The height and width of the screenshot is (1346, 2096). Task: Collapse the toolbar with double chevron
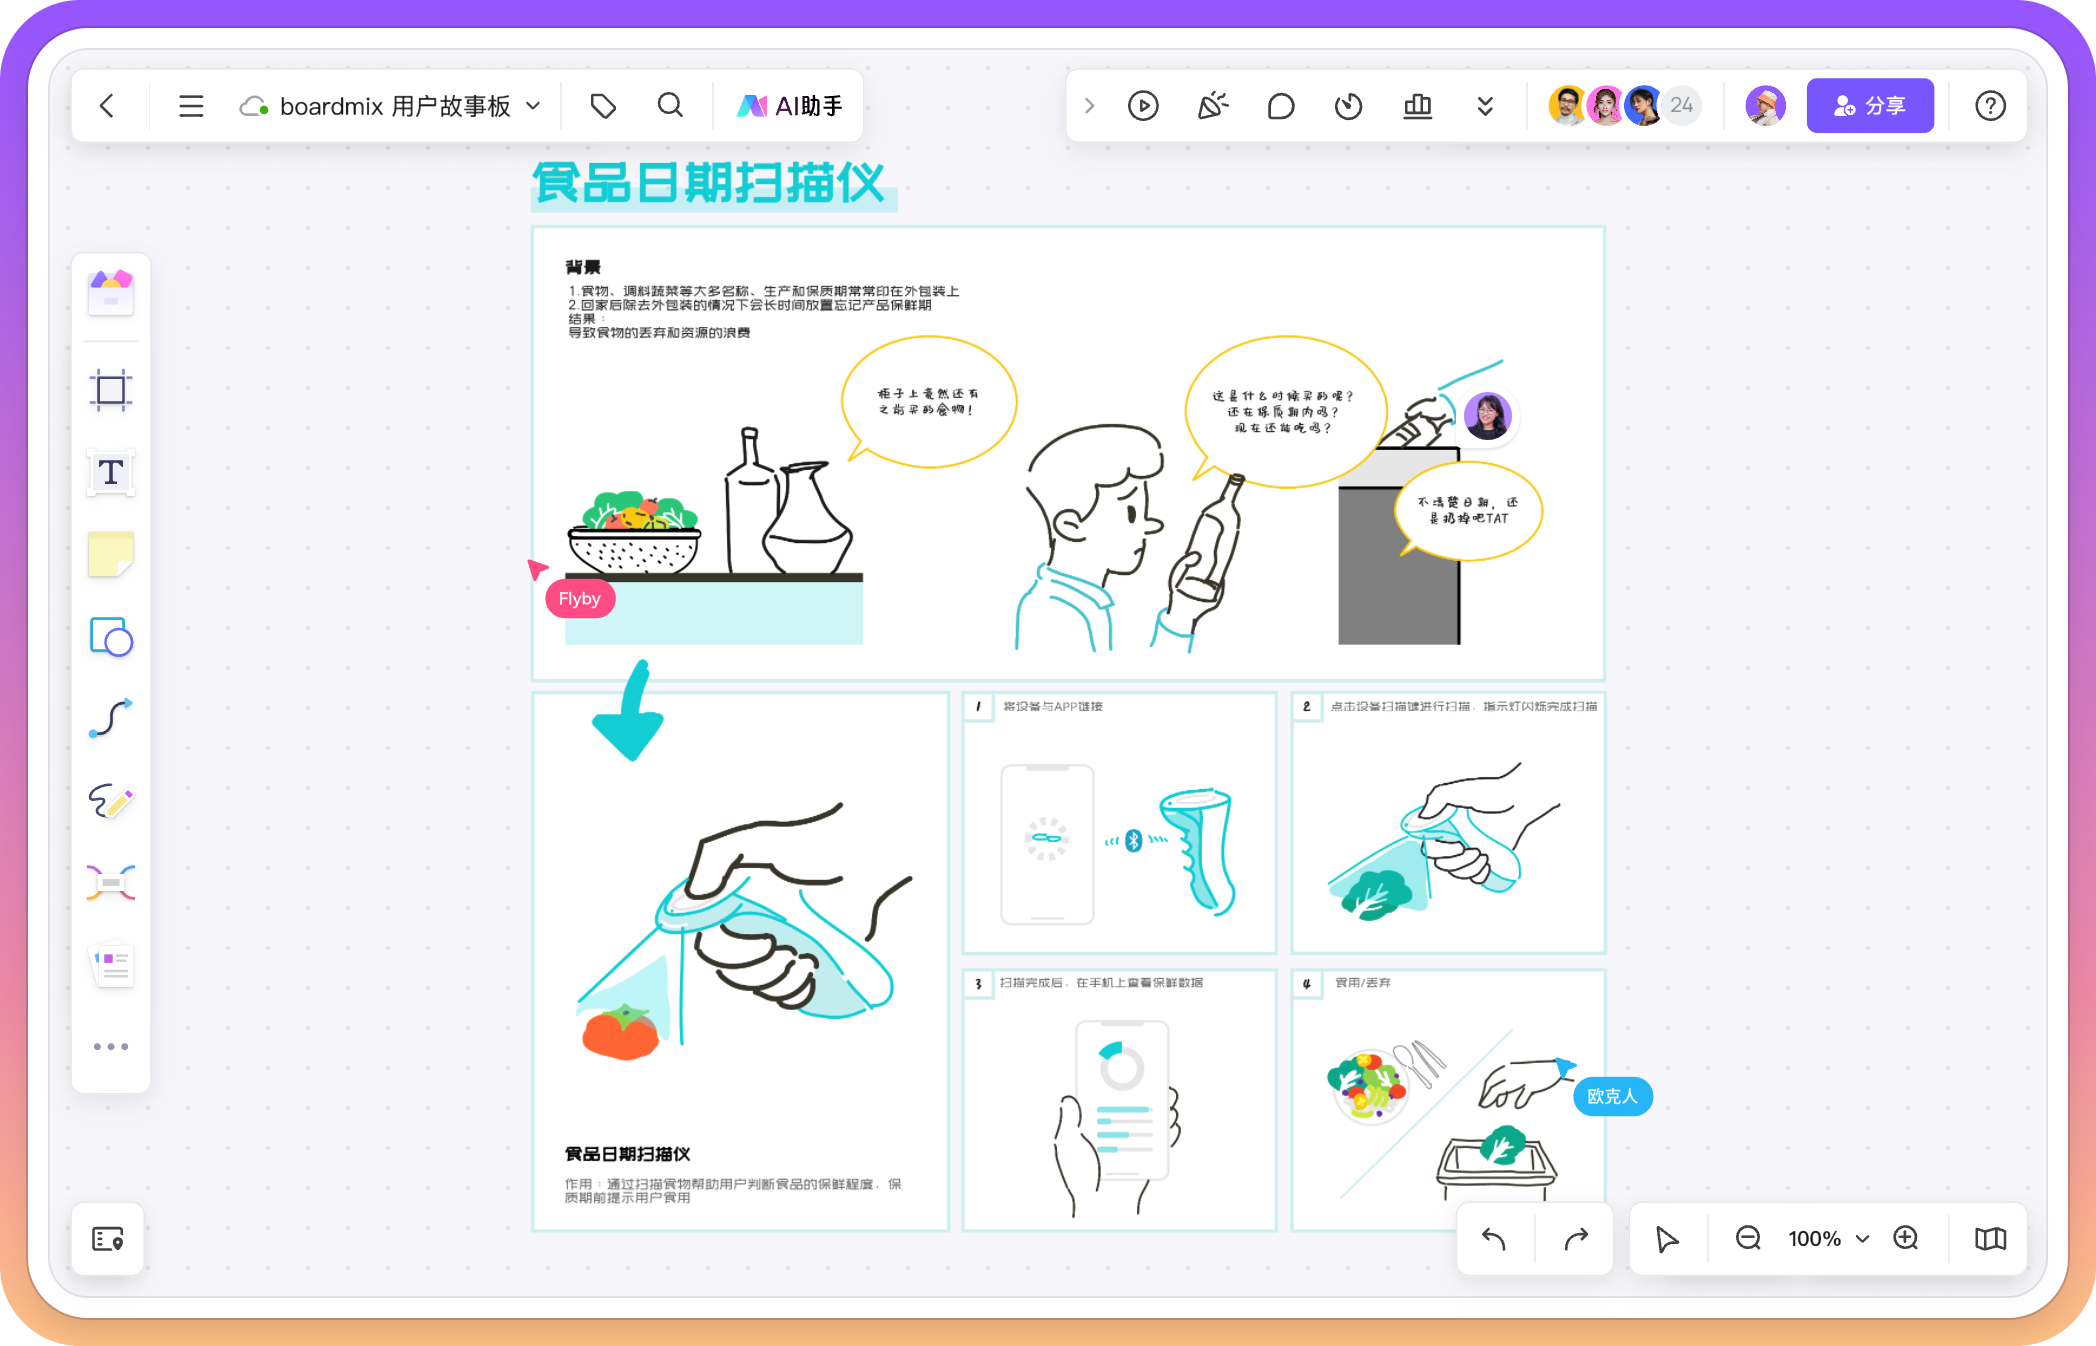(1485, 105)
